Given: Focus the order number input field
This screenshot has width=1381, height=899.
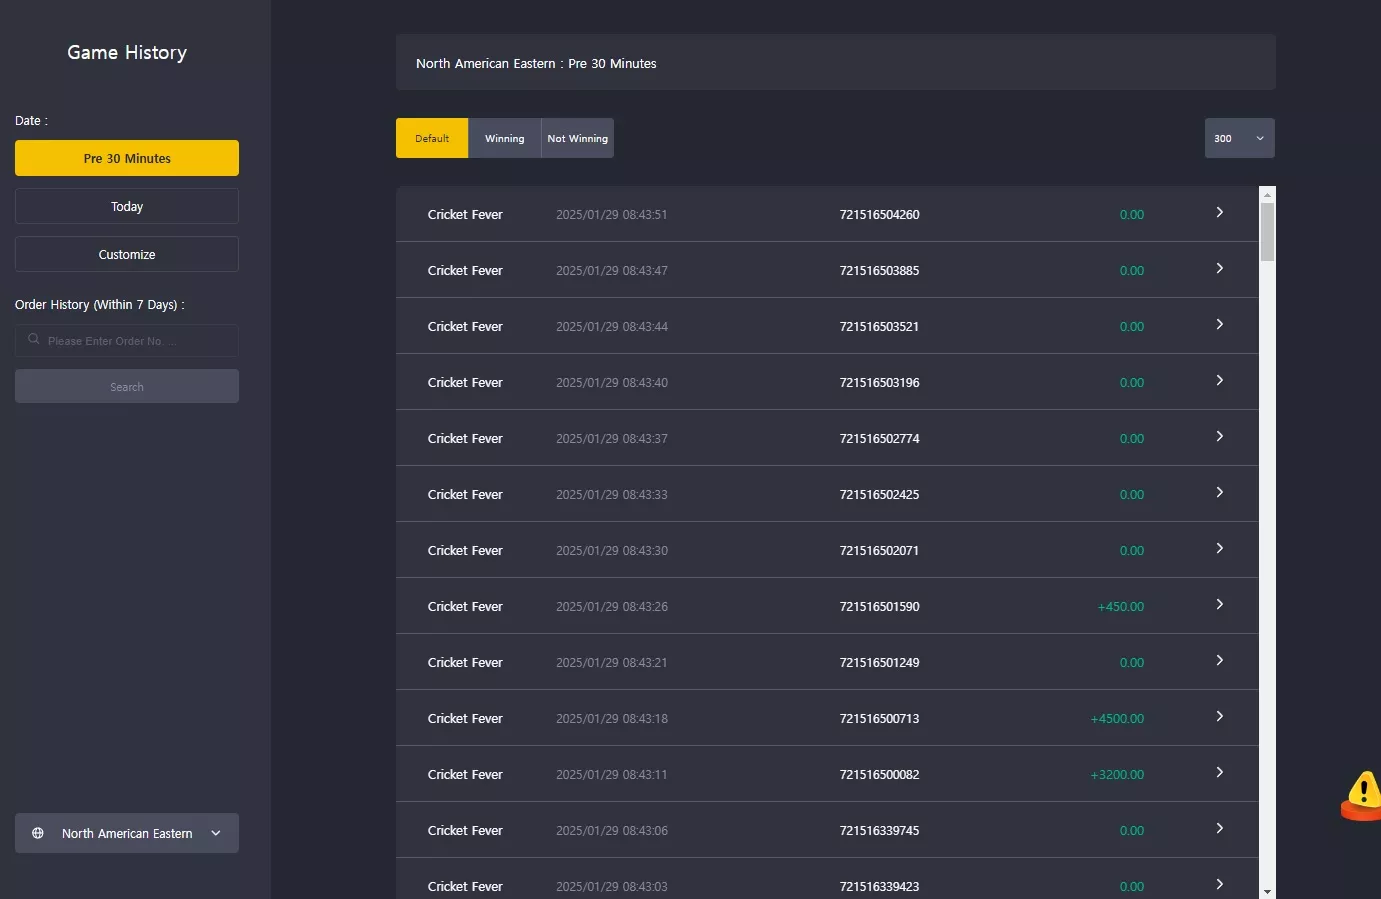Looking at the screenshot, I should tap(127, 340).
